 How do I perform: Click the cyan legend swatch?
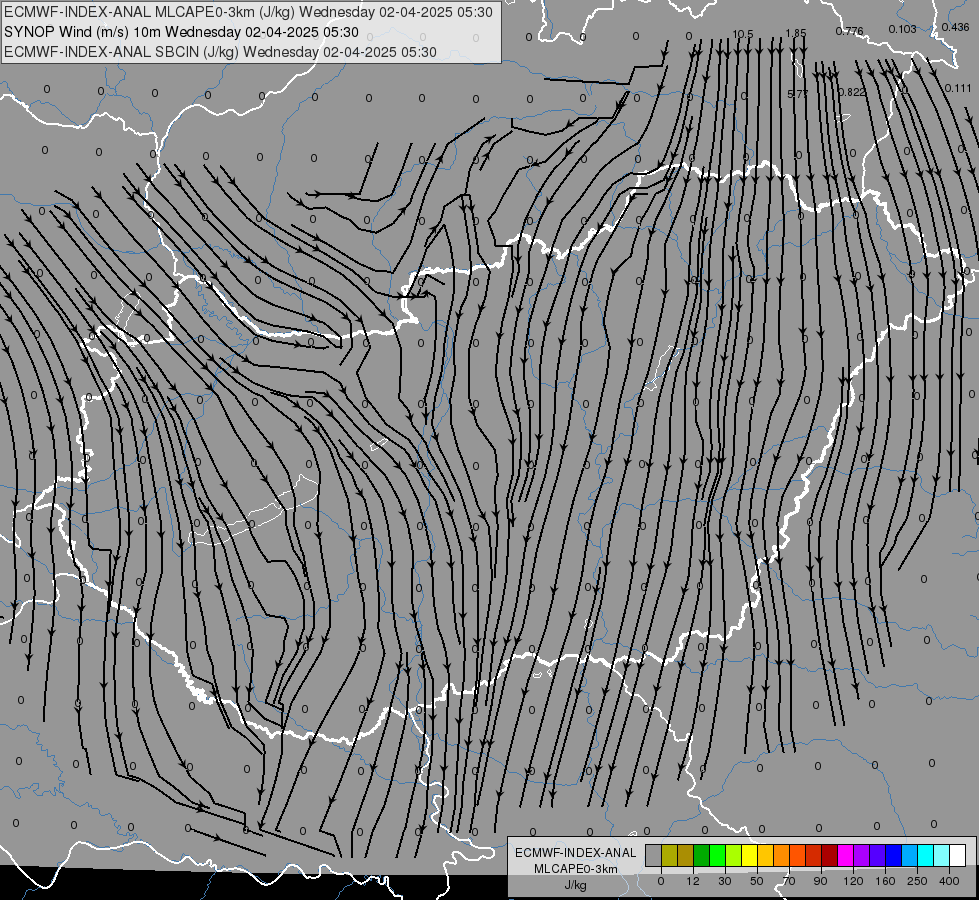tap(925, 855)
